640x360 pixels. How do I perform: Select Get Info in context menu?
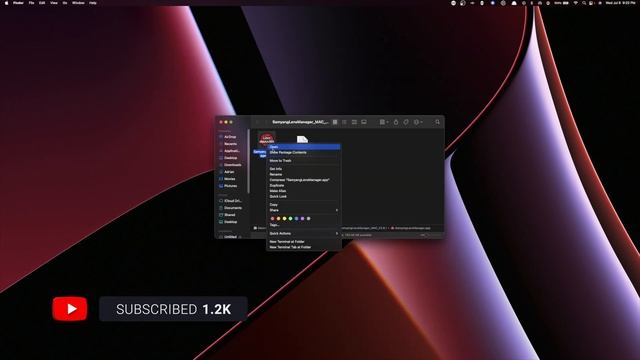[303, 169]
